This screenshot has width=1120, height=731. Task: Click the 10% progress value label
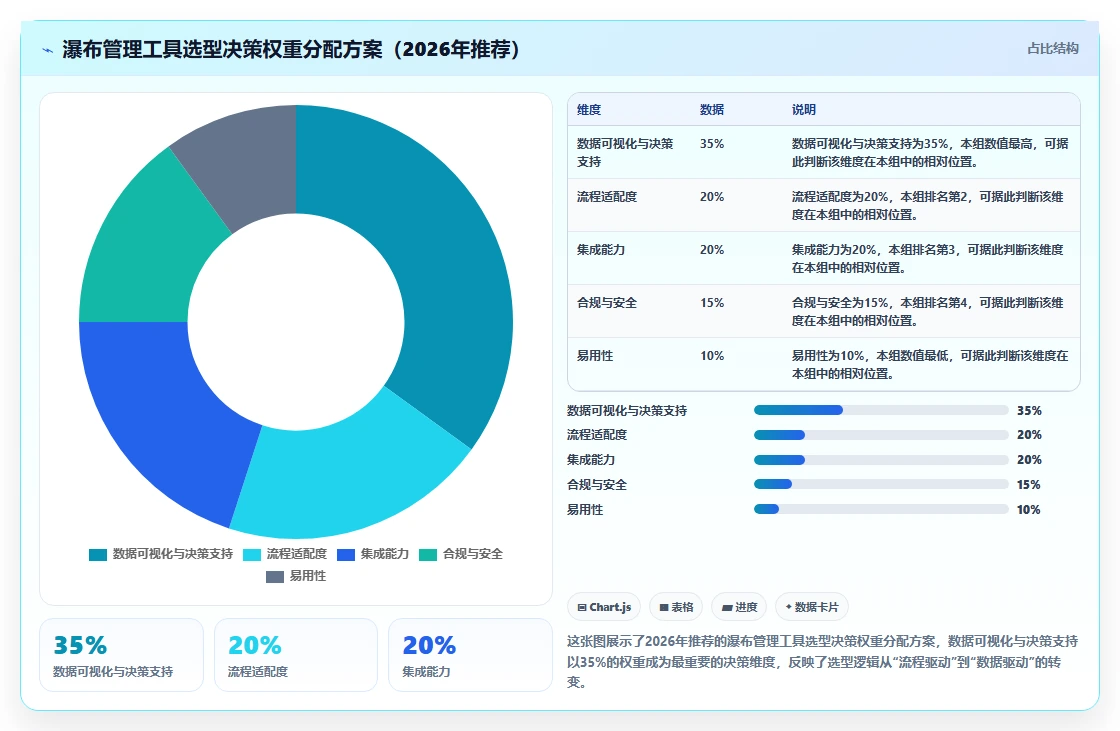pos(1029,509)
